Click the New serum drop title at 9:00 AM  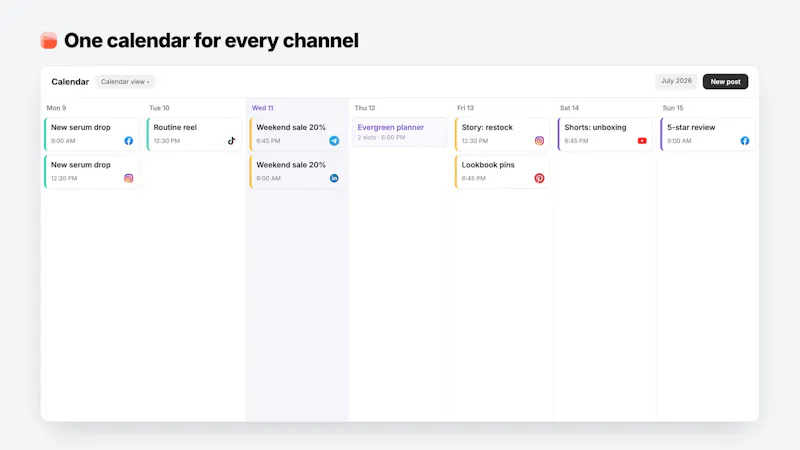(81, 128)
